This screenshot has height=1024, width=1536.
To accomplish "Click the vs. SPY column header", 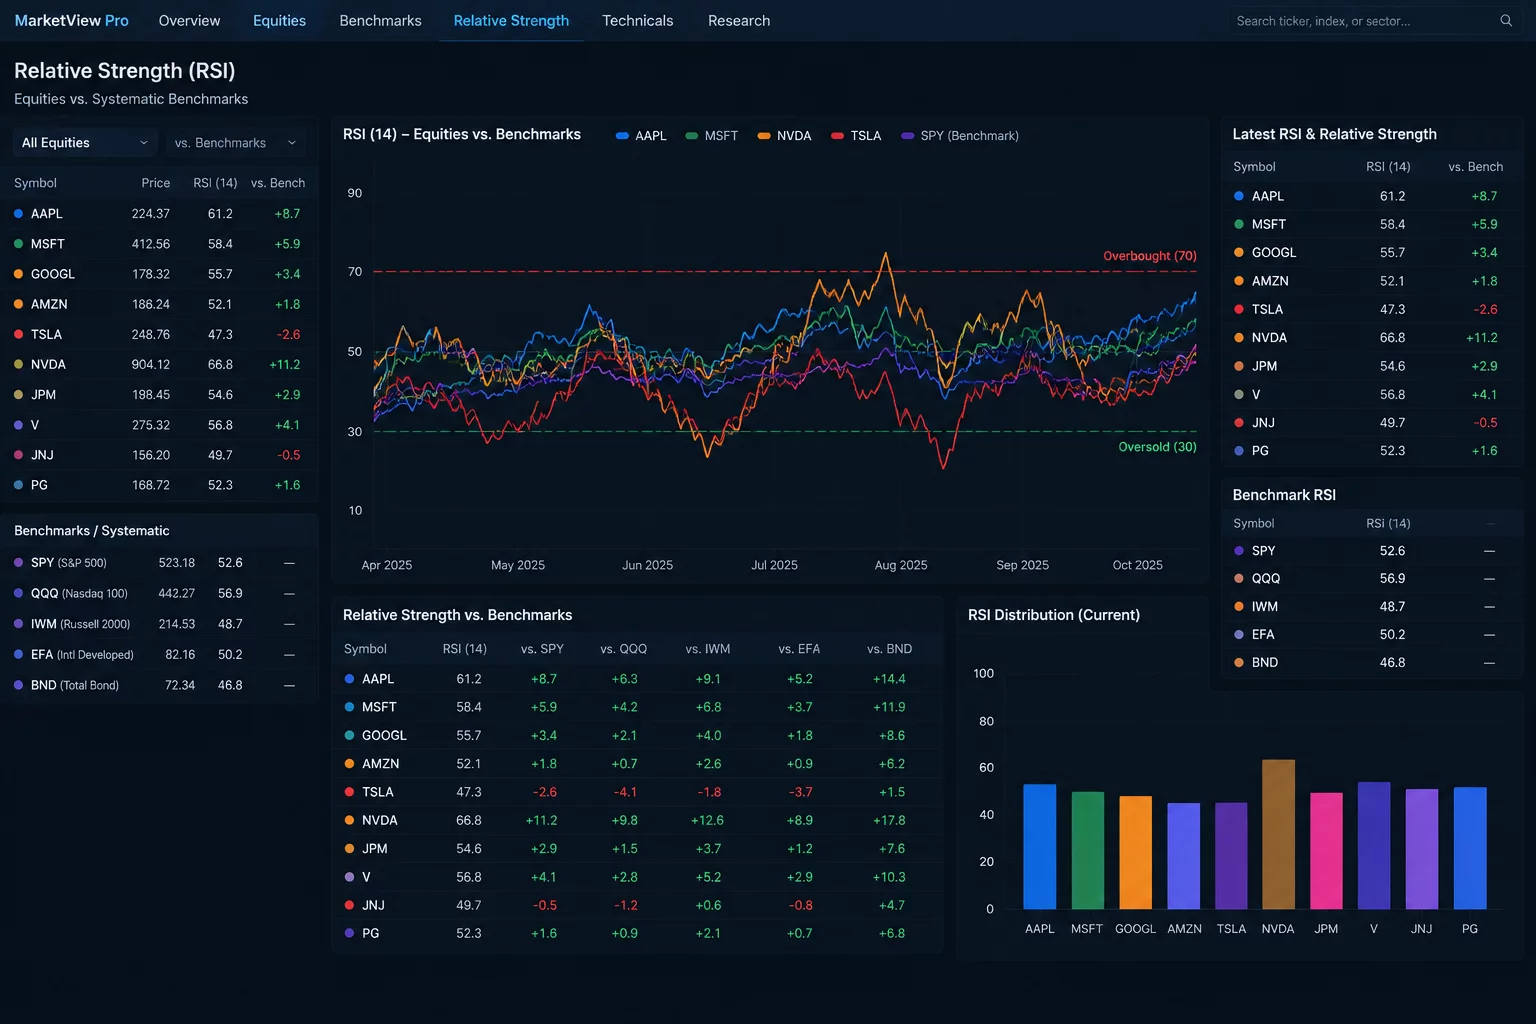I will 542,649.
